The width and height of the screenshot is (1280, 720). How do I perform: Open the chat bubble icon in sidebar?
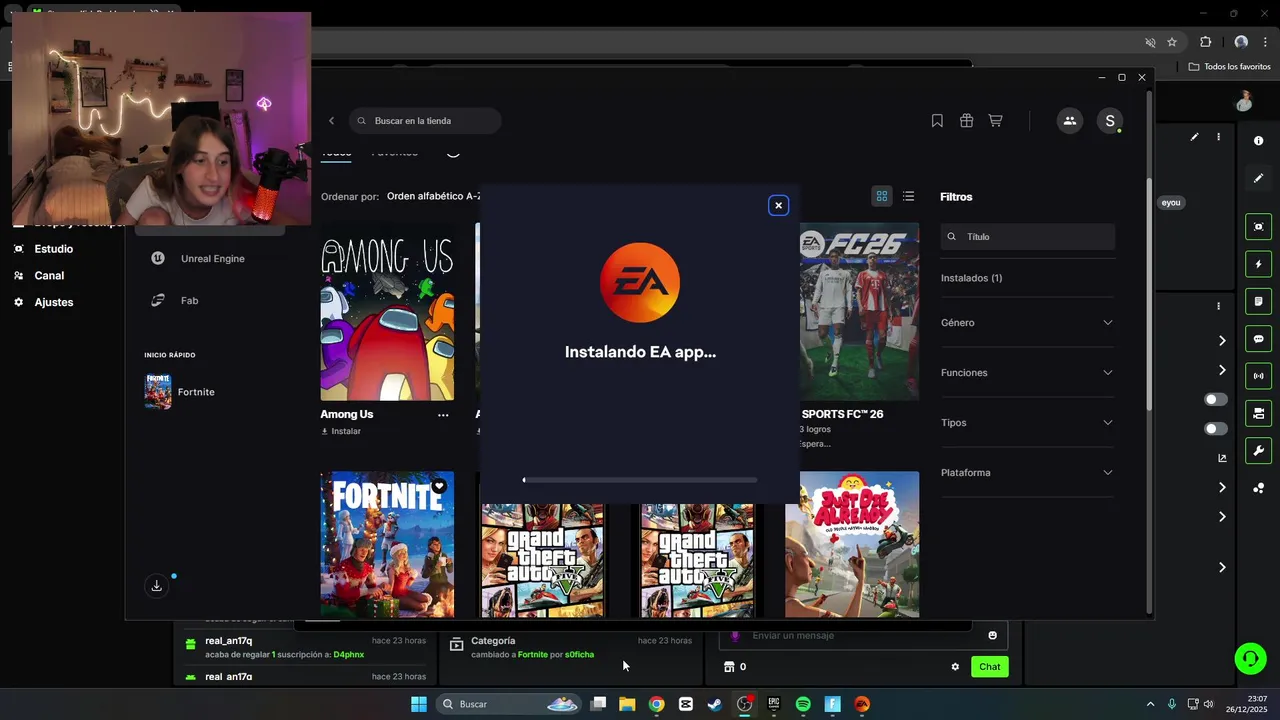click(1258, 339)
